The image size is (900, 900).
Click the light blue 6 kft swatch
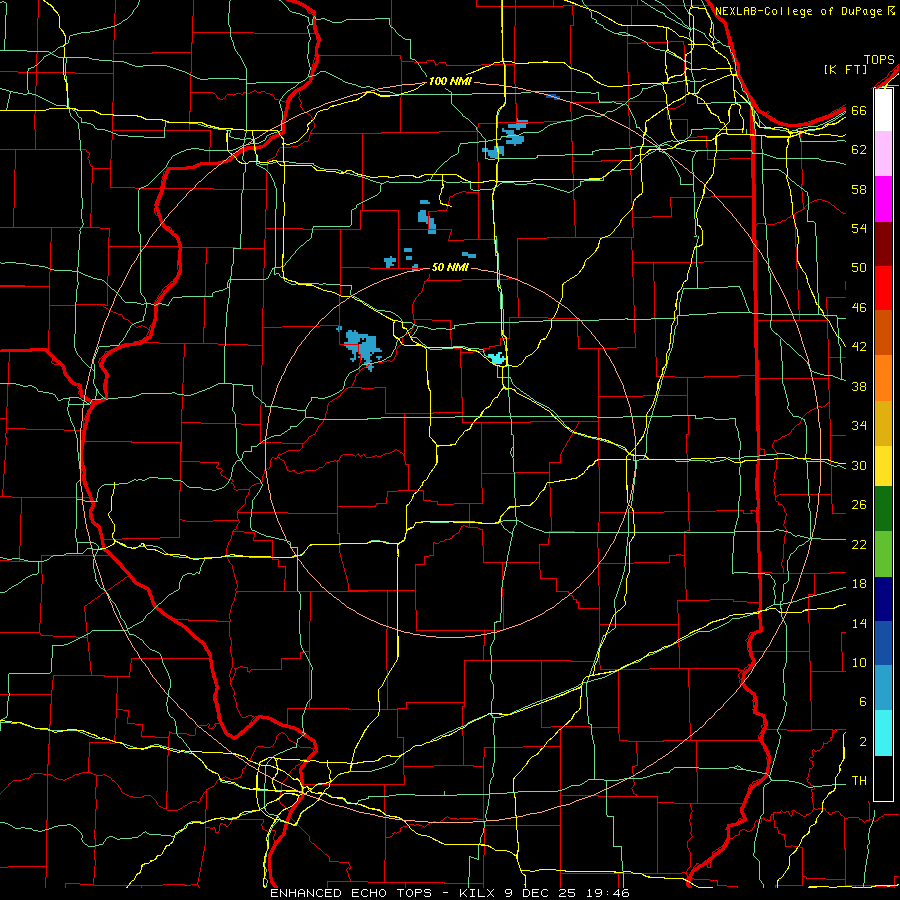click(883, 688)
